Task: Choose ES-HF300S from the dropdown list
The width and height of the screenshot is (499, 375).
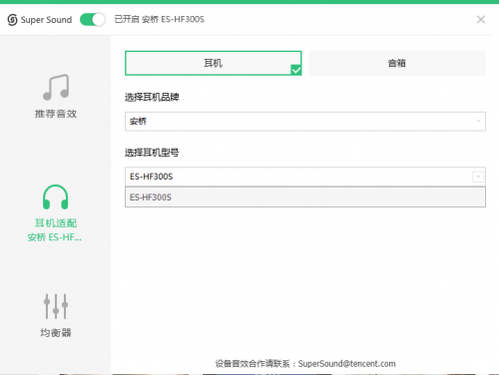Action: [x=305, y=197]
